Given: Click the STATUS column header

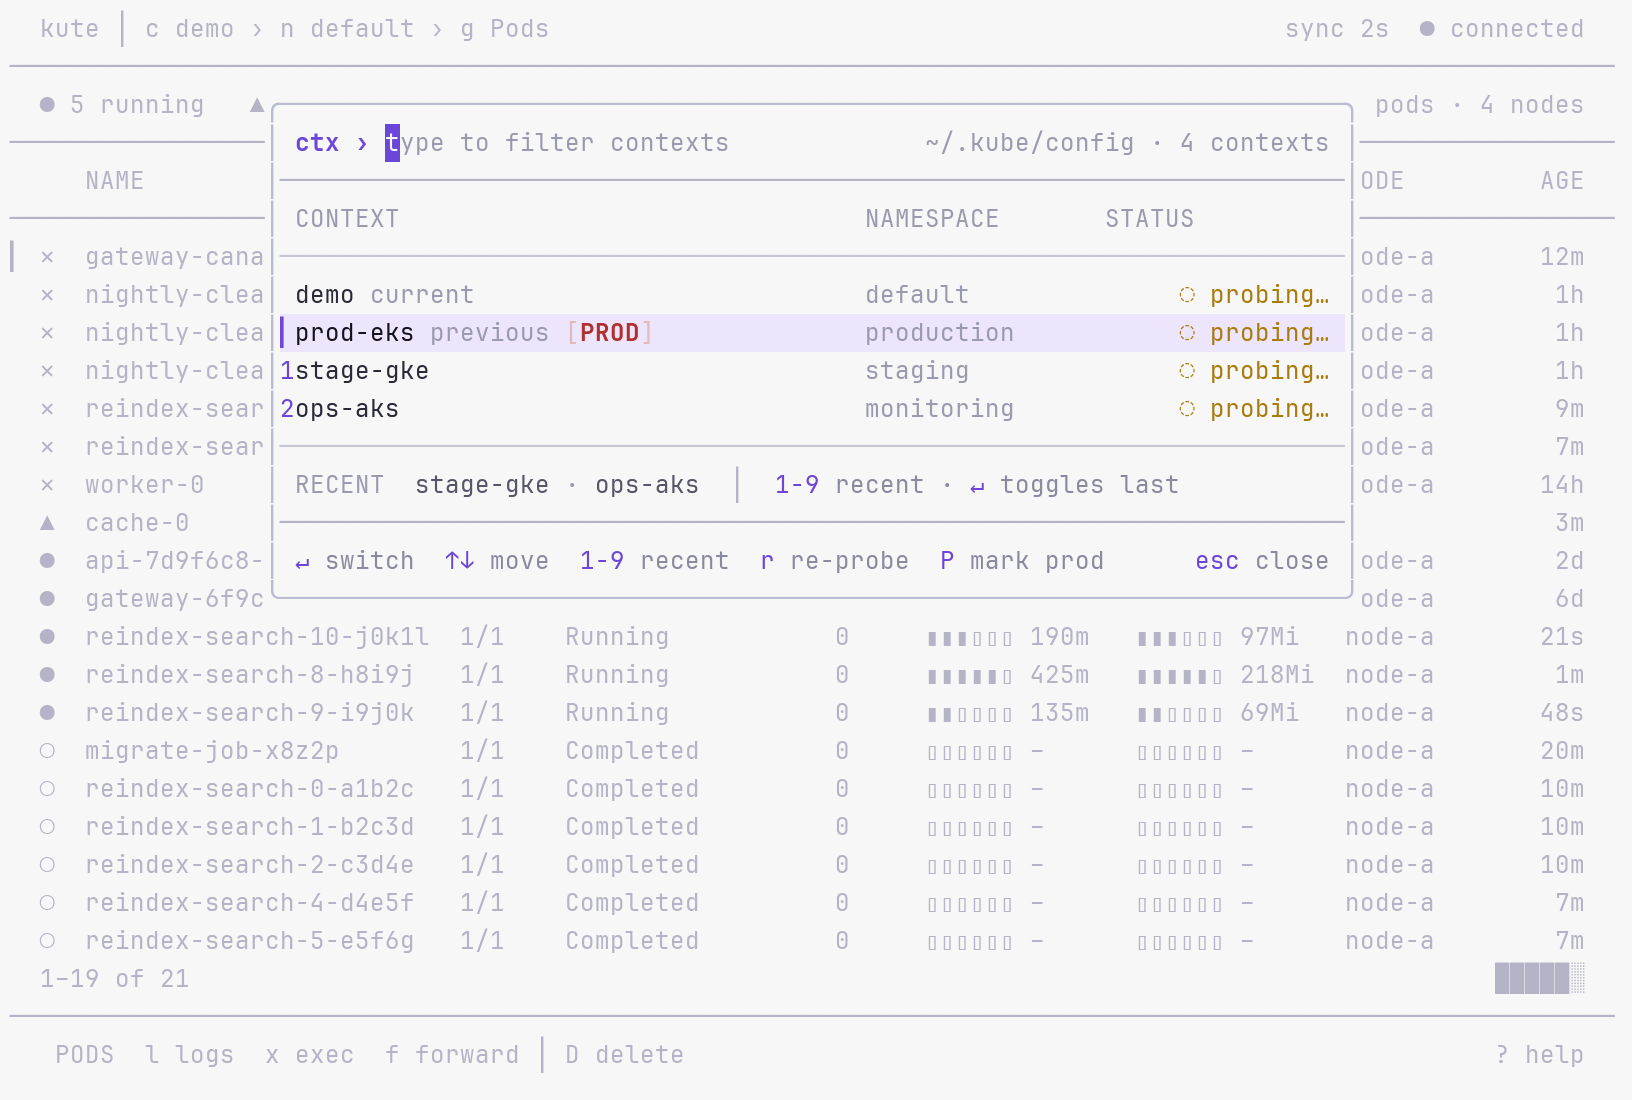Looking at the screenshot, I should pyautogui.click(x=1150, y=219).
